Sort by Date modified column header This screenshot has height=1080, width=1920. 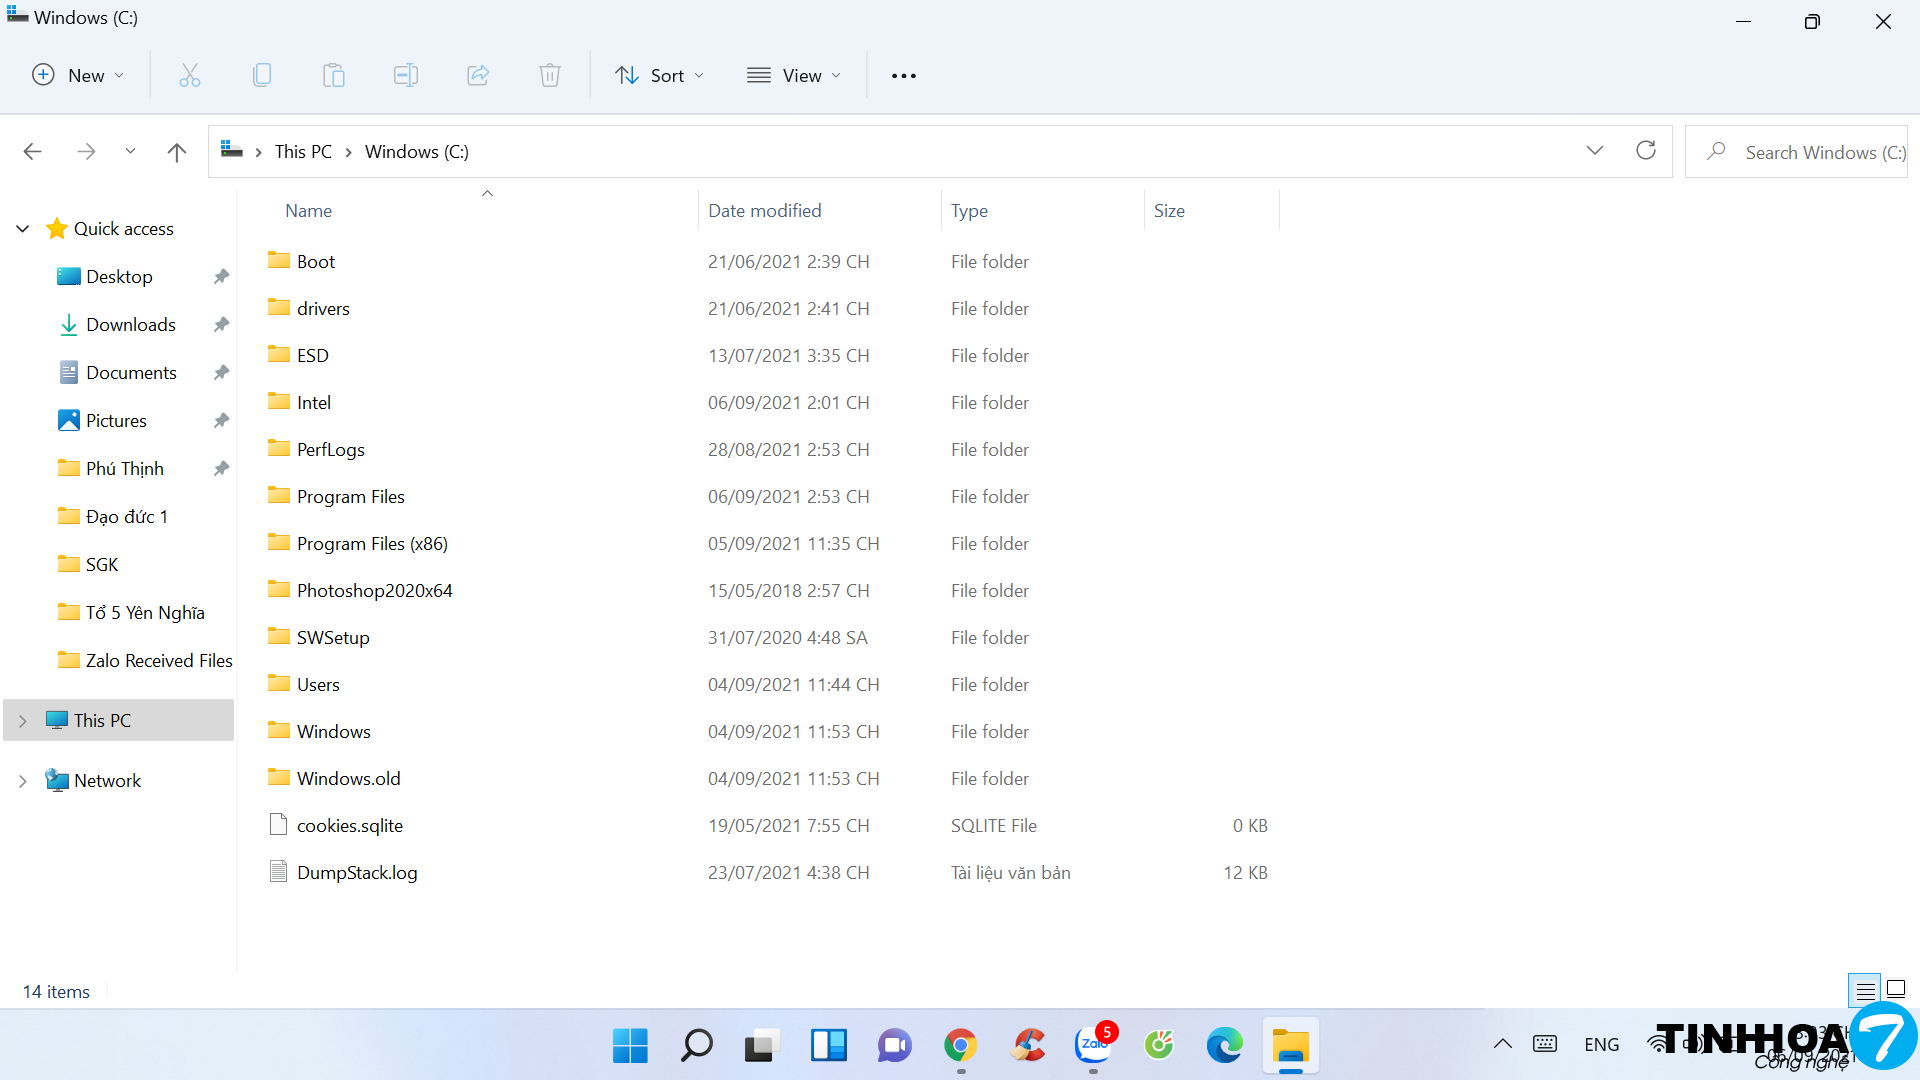point(765,211)
